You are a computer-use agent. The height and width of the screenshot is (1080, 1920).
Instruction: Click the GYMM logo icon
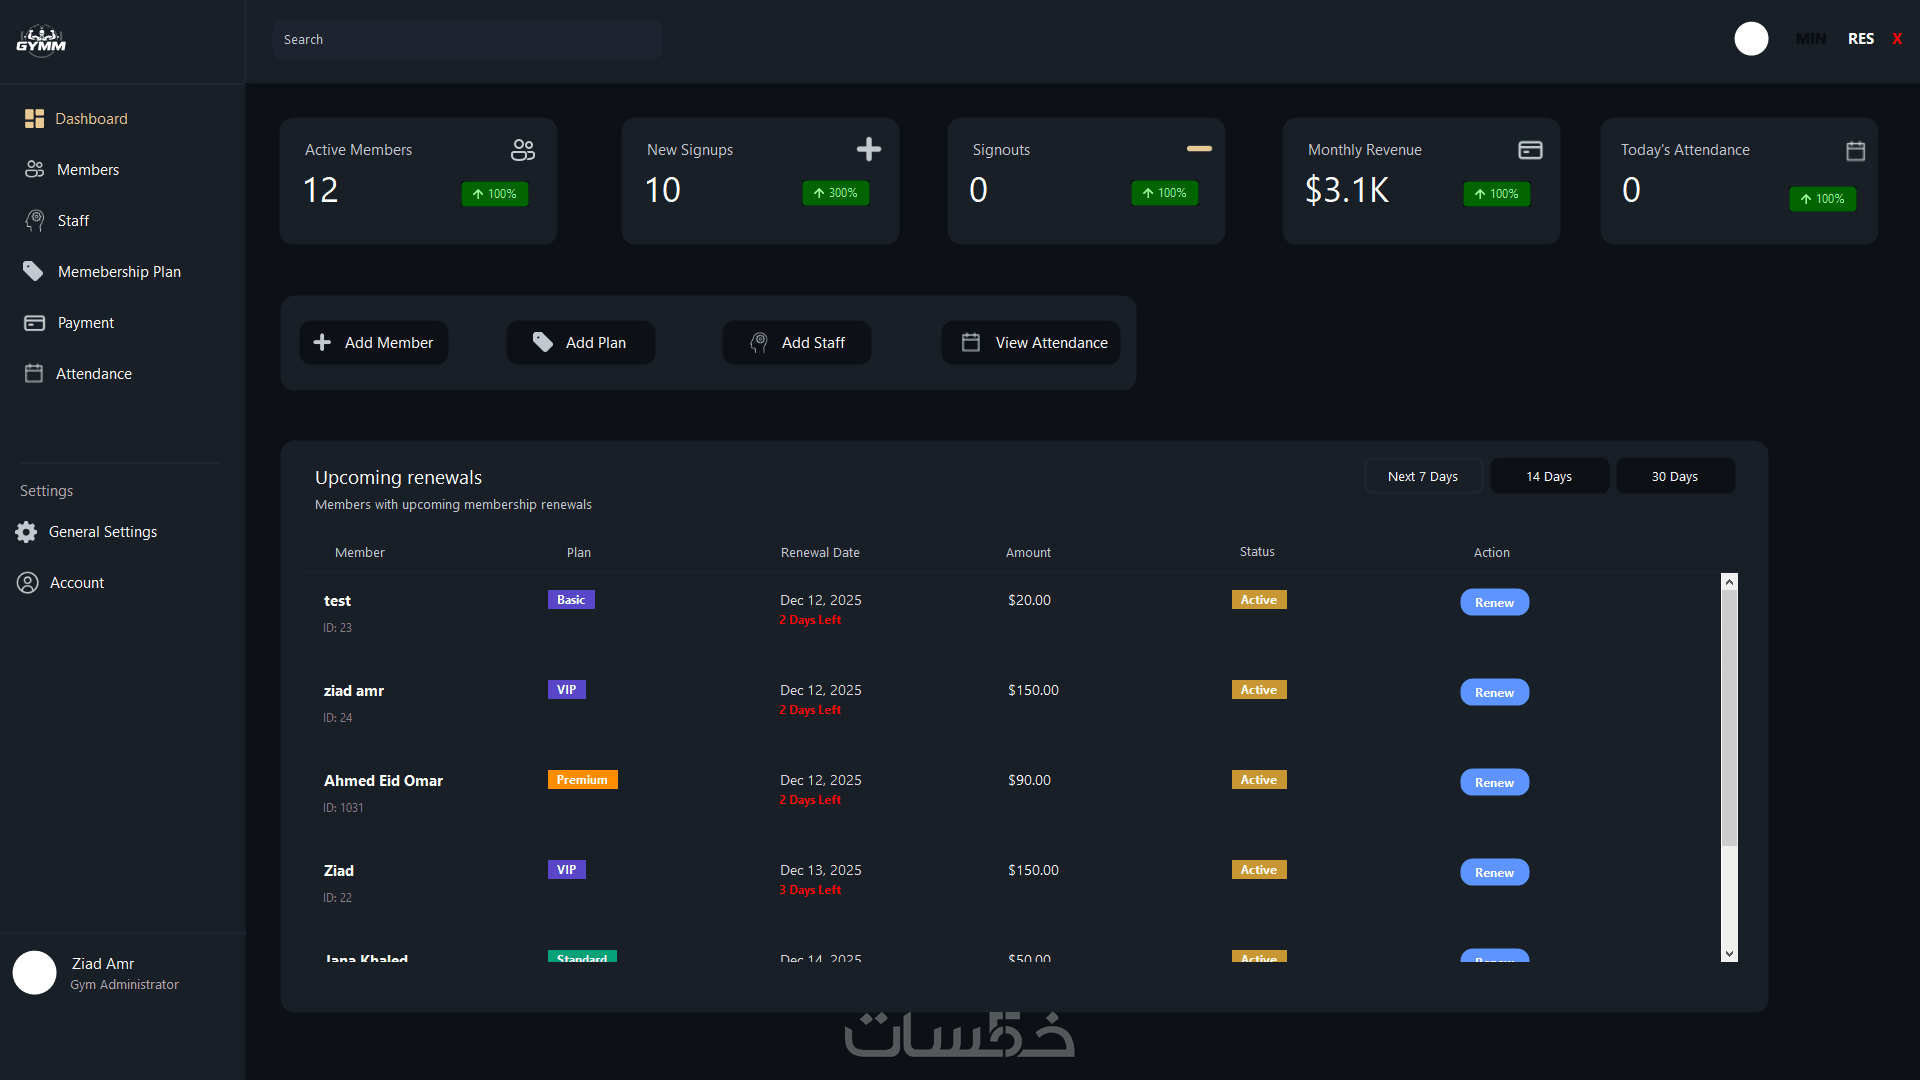tap(41, 41)
